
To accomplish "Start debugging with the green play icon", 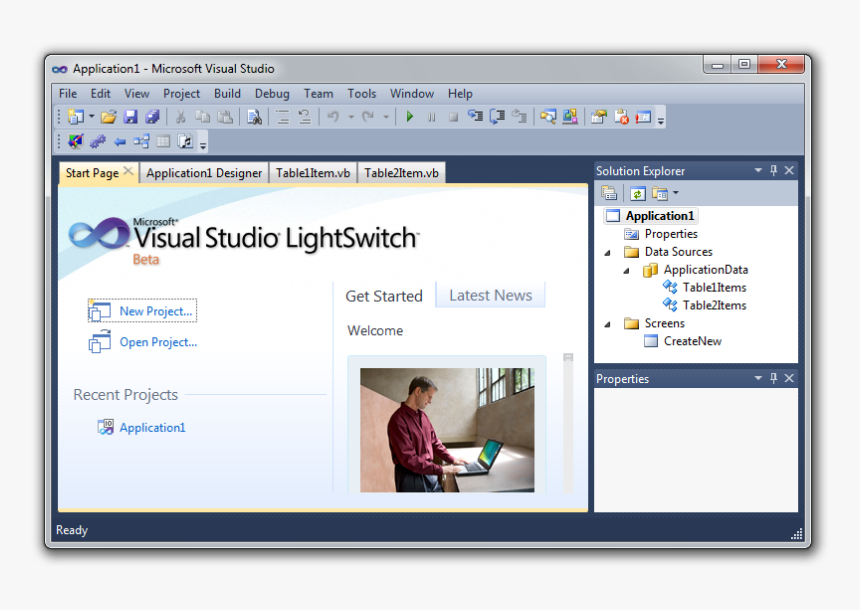I will [409, 116].
